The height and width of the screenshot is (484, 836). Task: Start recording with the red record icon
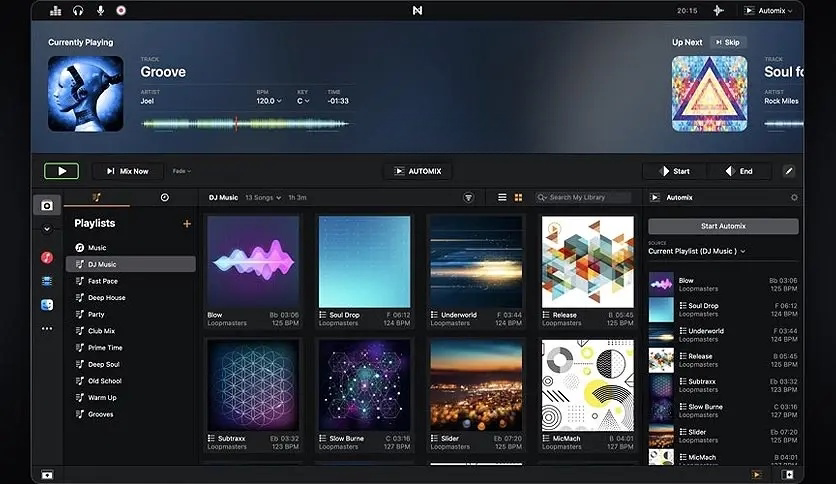click(x=121, y=10)
